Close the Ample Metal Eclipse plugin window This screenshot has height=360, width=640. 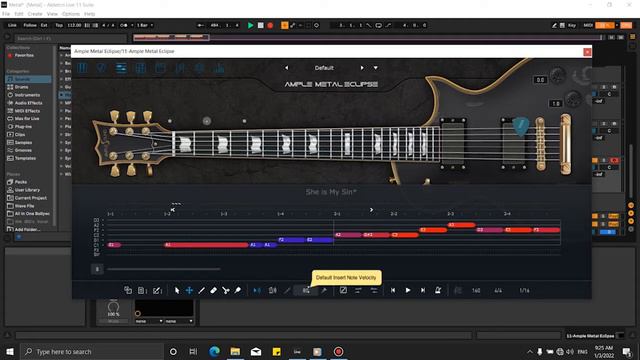[587, 52]
